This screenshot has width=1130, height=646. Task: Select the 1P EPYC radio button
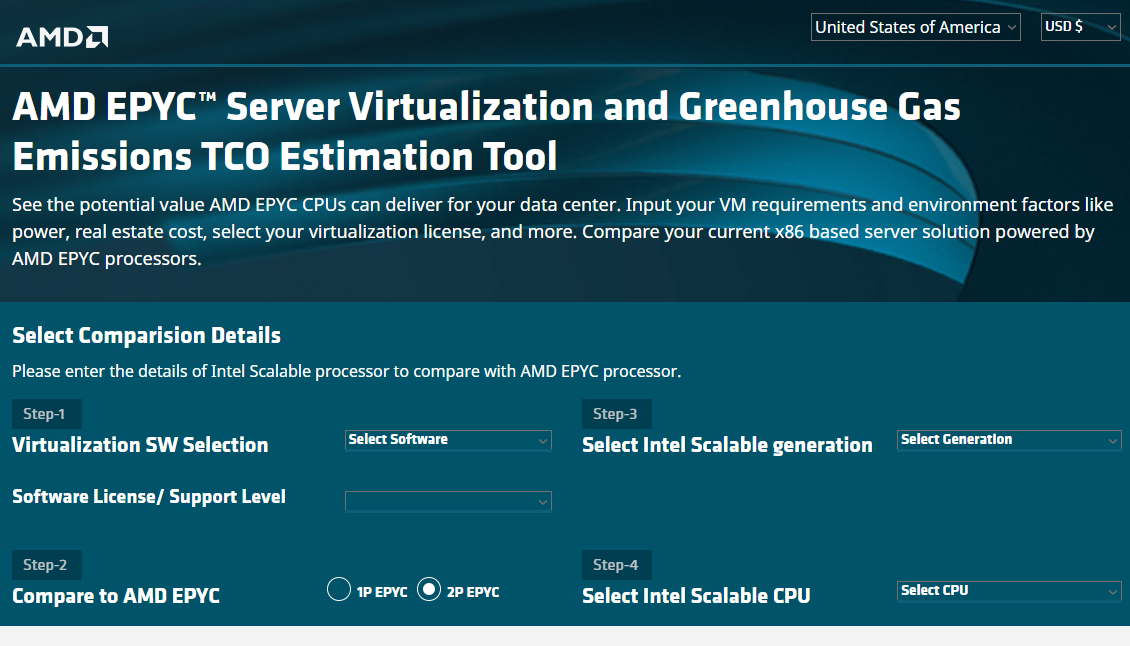click(x=339, y=590)
